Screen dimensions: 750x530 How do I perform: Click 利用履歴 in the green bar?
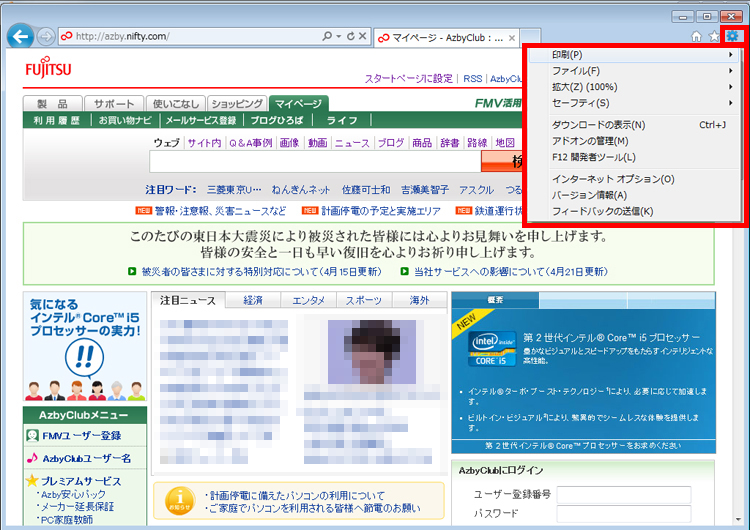coord(56,120)
